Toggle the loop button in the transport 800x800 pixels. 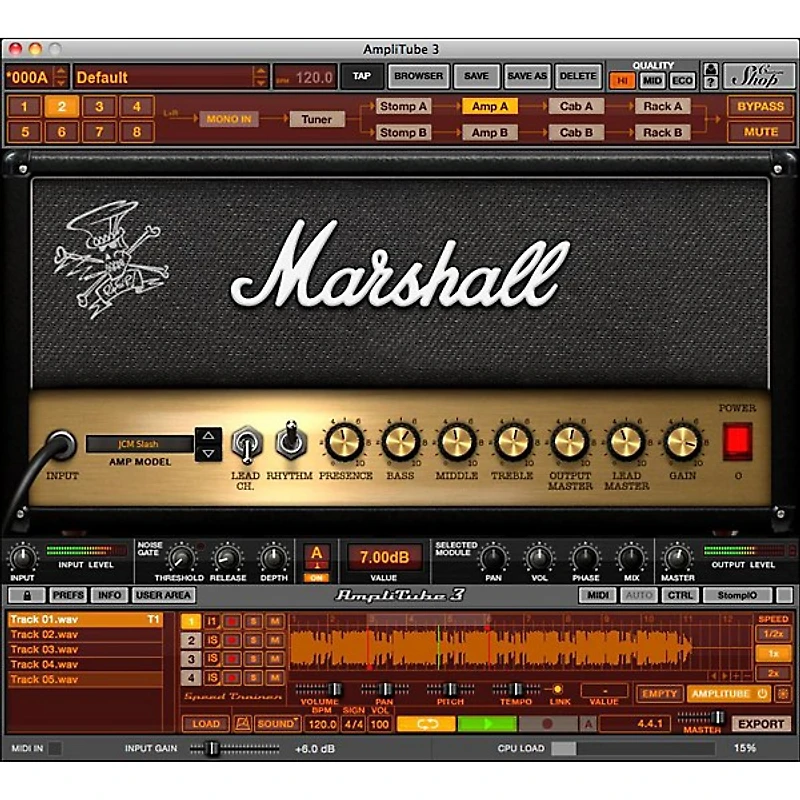coord(426,723)
